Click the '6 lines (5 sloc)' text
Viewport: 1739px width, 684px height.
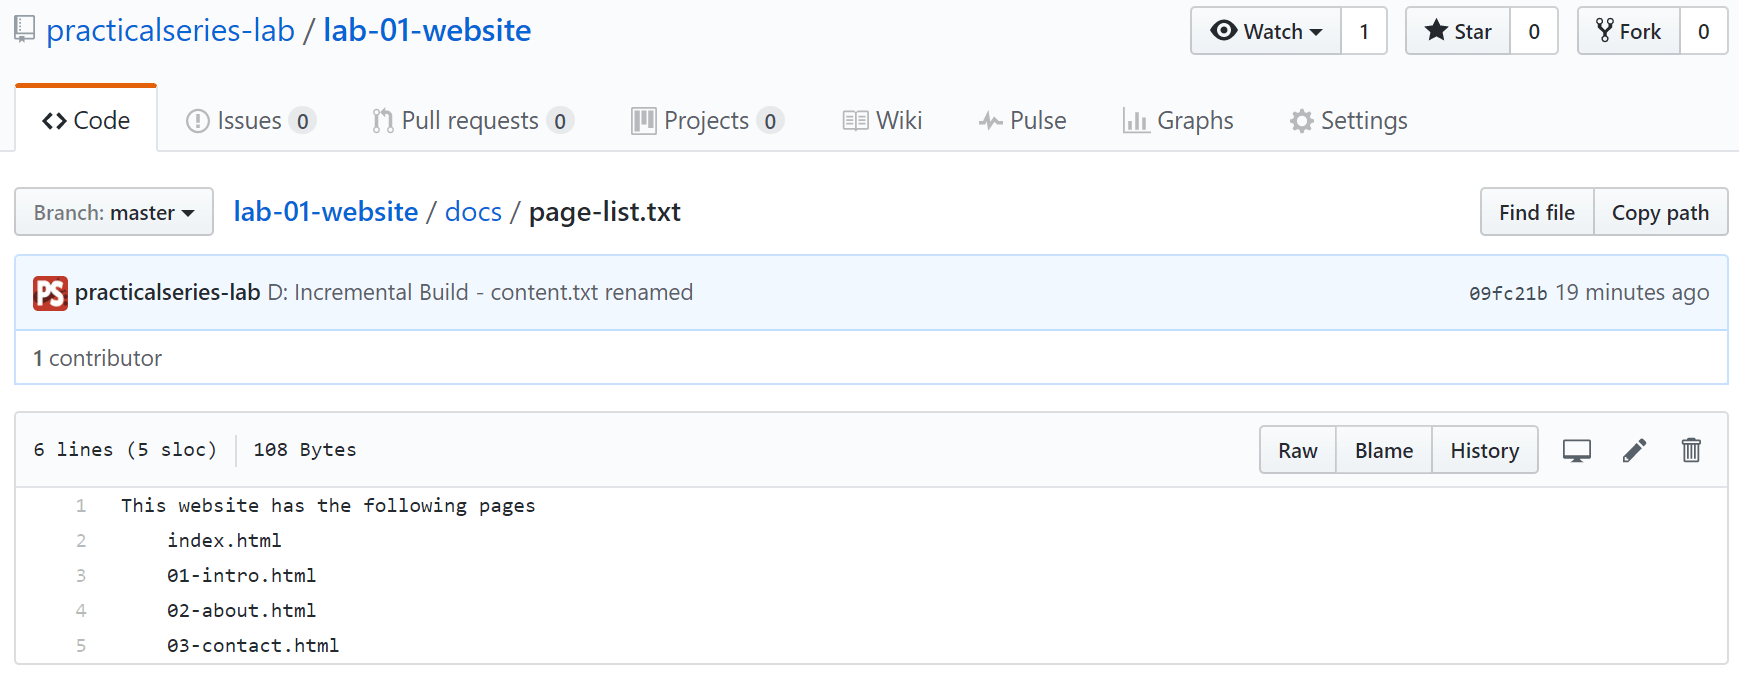(x=125, y=450)
